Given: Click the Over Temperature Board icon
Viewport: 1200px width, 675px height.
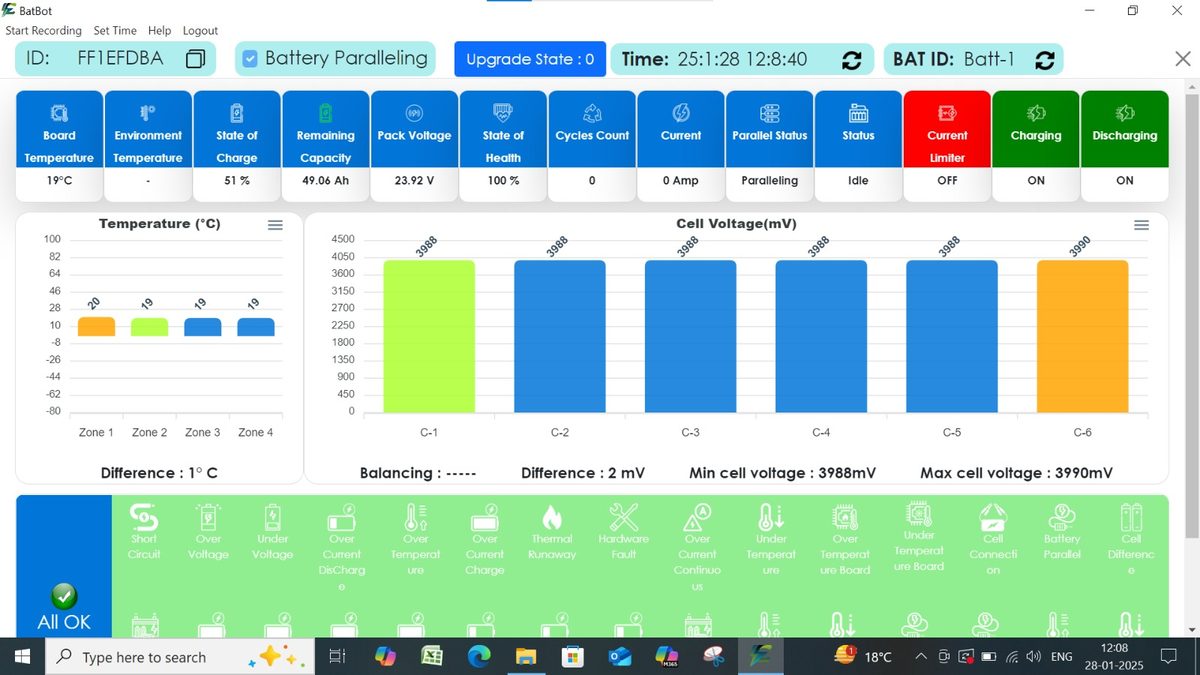Looking at the screenshot, I should (846, 517).
